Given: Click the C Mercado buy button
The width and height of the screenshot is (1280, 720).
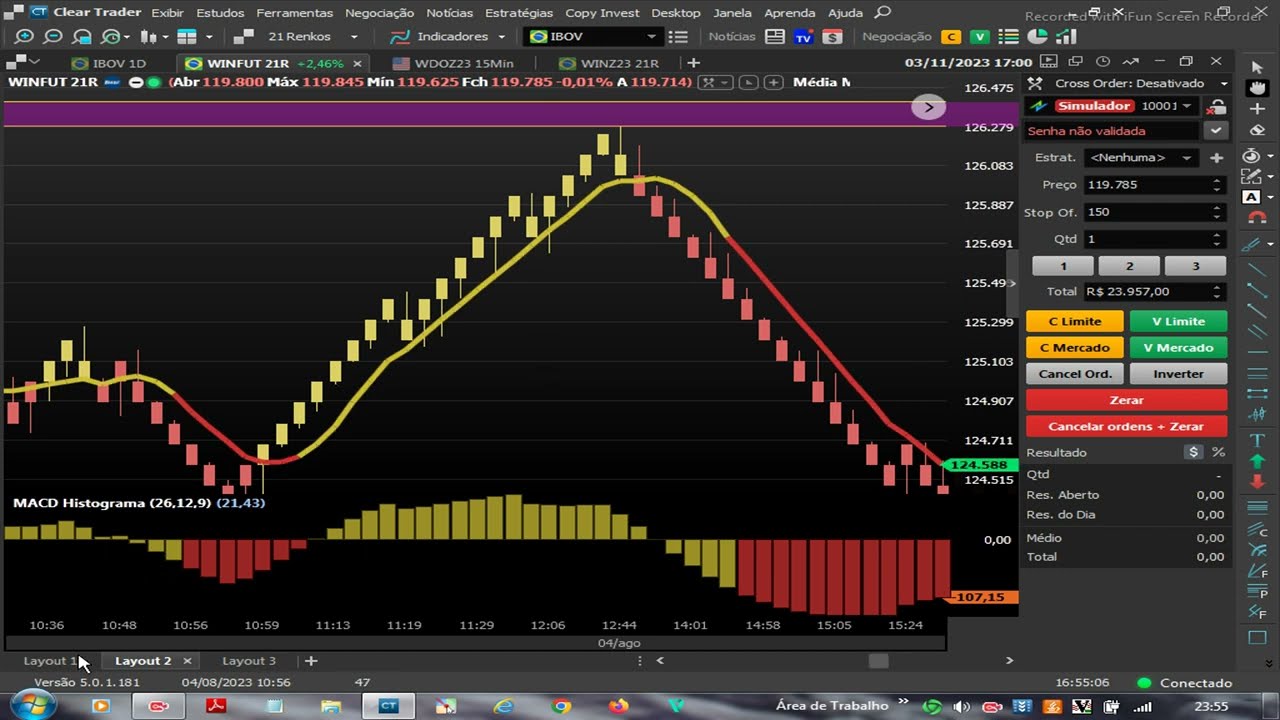Looking at the screenshot, I should [x=1075, y=348].
